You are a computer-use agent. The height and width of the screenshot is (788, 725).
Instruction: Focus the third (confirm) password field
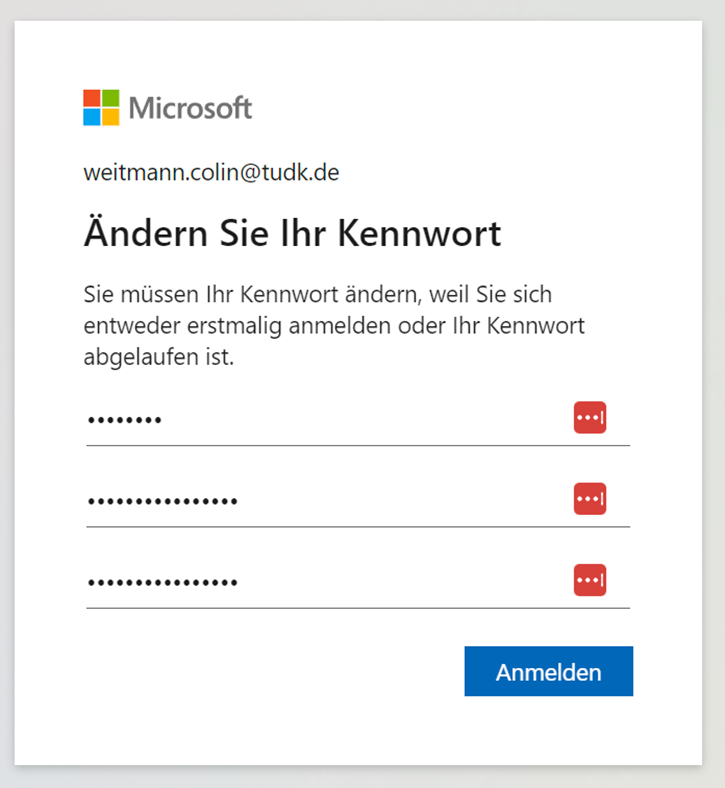click(x=320, y=581)
